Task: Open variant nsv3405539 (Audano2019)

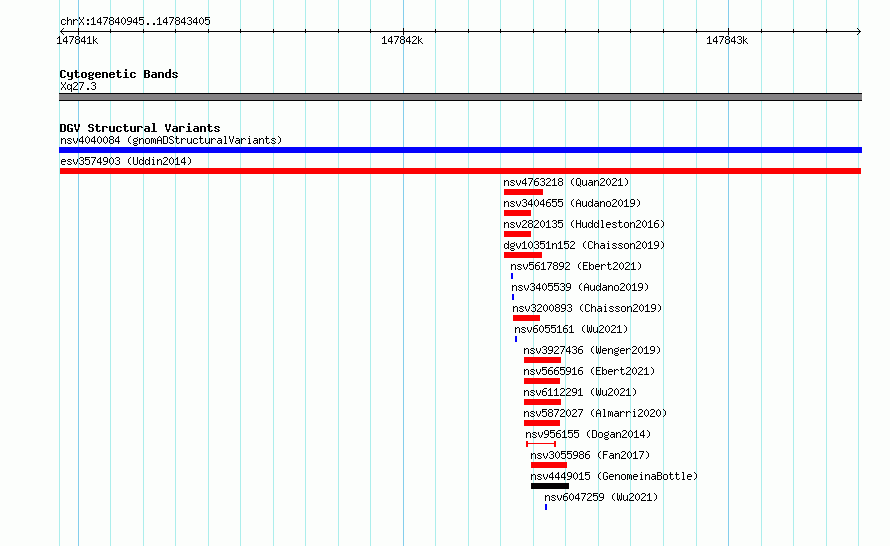Action: pos(580,287)
